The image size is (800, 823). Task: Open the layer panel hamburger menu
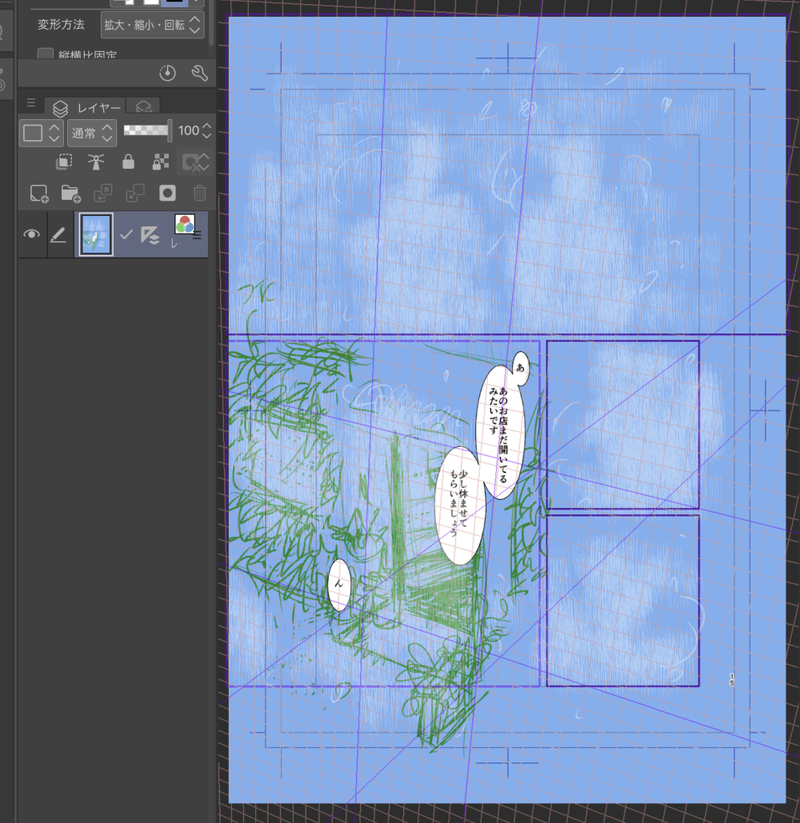pos(31,103)
